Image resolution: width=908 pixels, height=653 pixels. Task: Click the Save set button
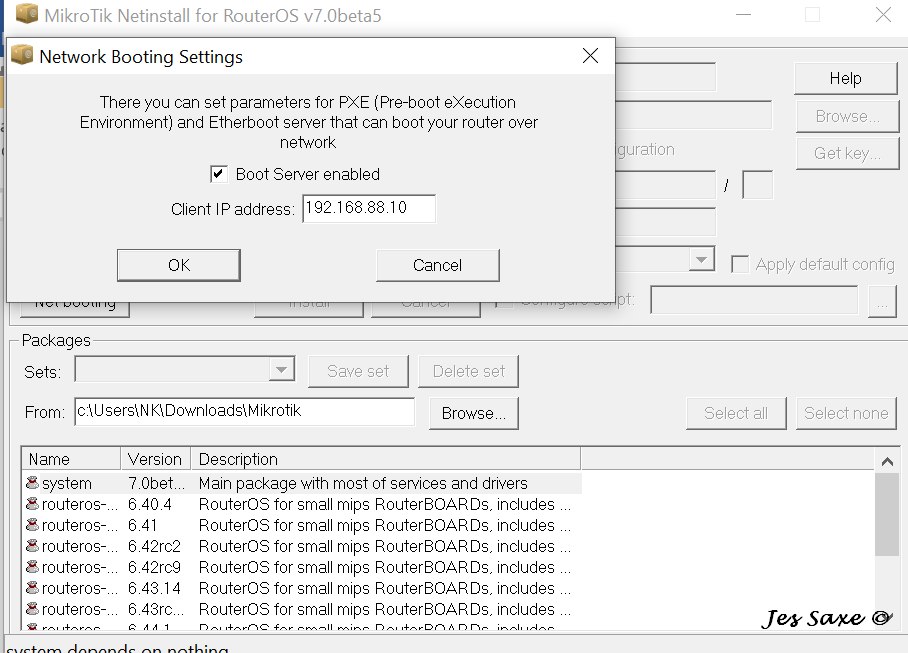pyautogui.click(x=358, y=371)
